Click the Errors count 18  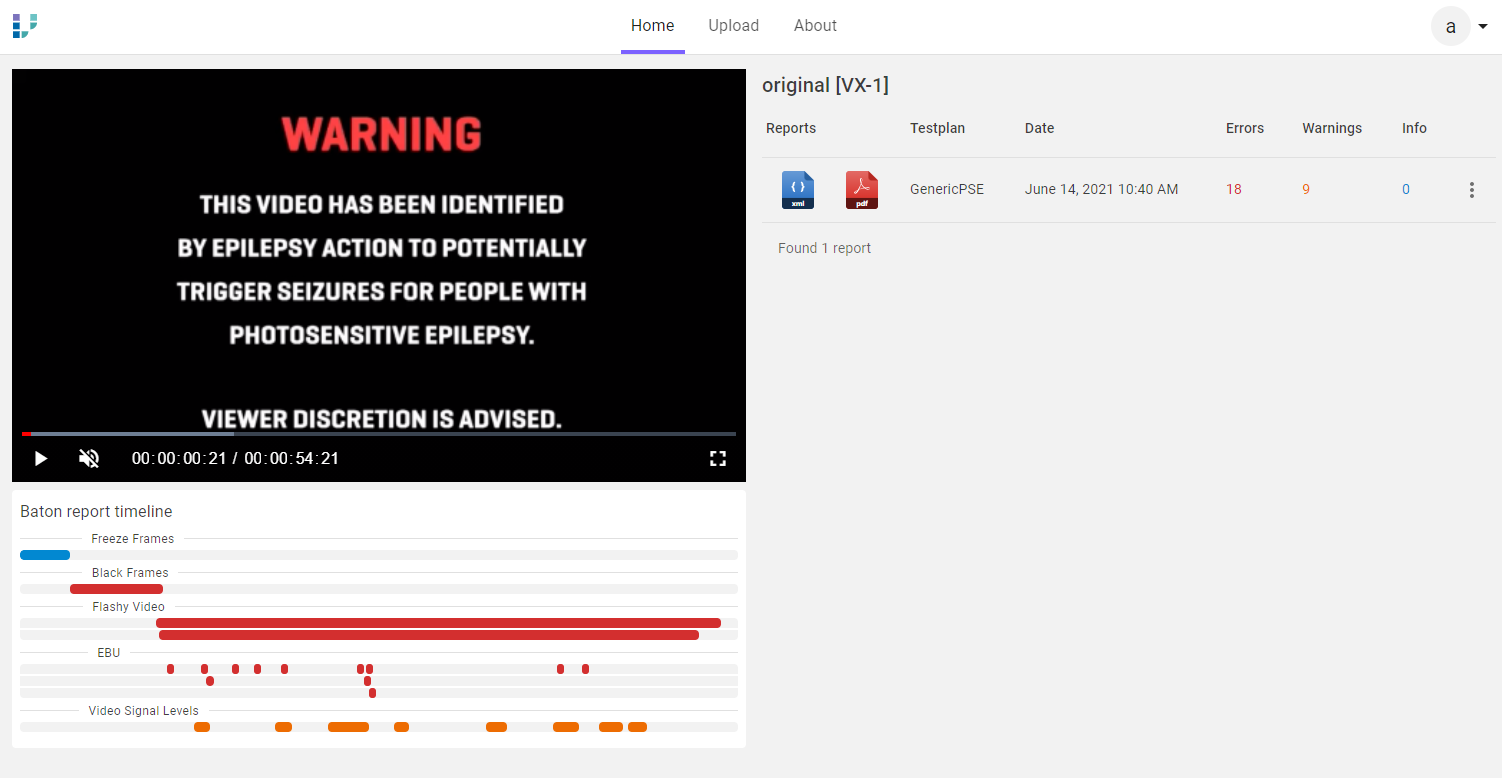(x=1234, y=189)
